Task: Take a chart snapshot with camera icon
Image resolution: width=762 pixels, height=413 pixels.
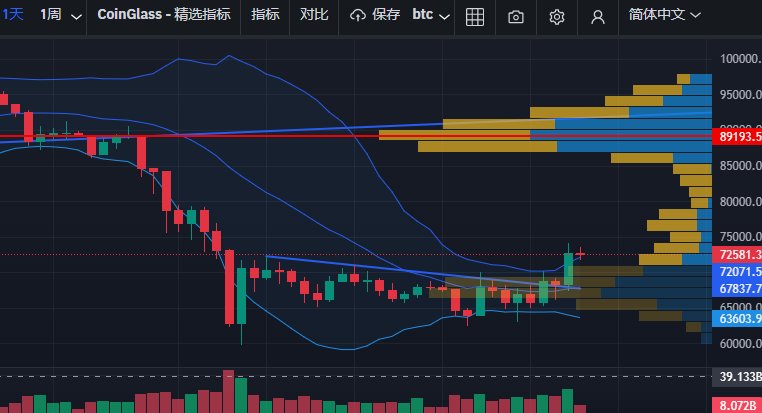Action: [x=516, y=17]
